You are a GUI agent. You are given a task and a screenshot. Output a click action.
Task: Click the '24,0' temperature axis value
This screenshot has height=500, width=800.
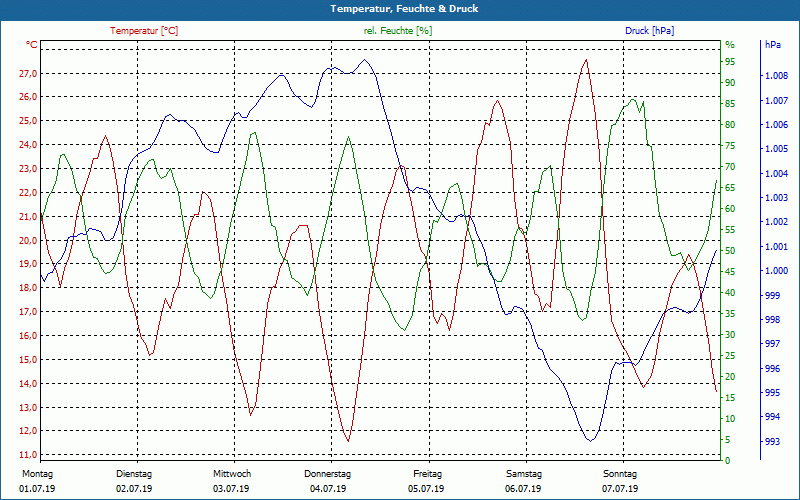click(28, 145)
